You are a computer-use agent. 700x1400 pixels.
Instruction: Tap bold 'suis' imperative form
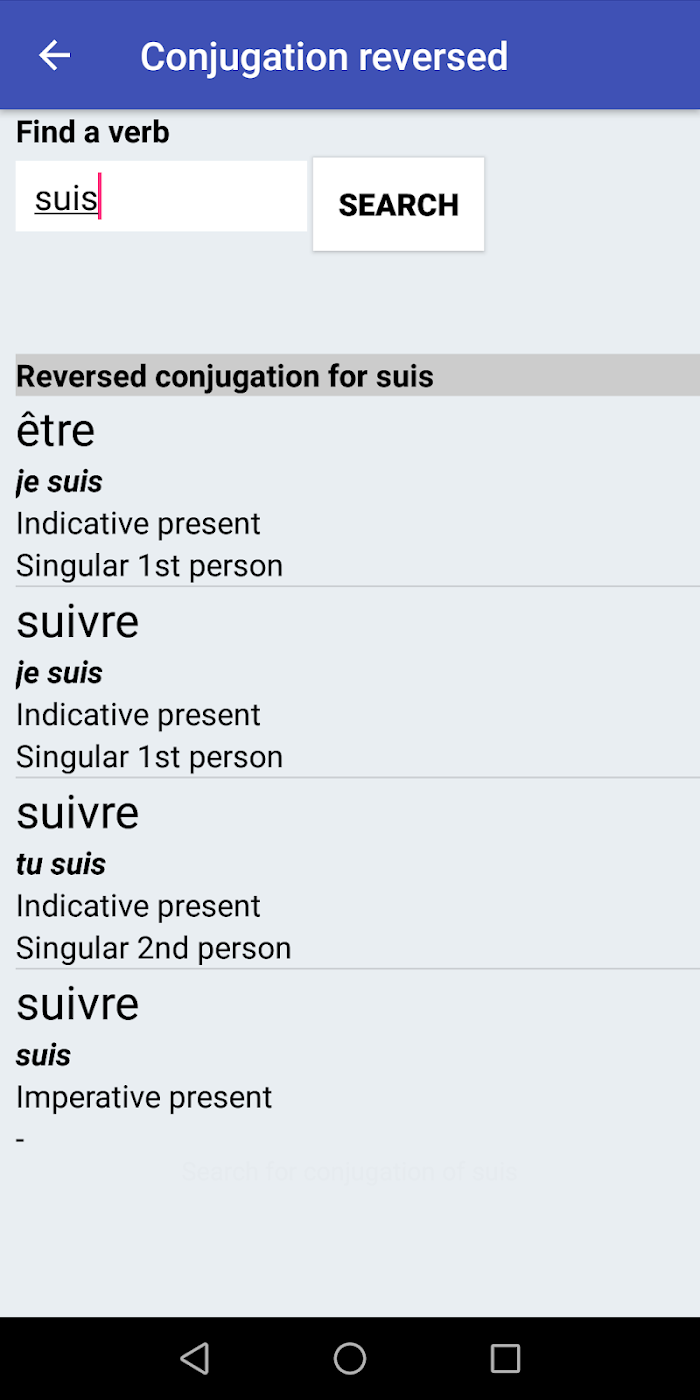tap(43, 1055)
